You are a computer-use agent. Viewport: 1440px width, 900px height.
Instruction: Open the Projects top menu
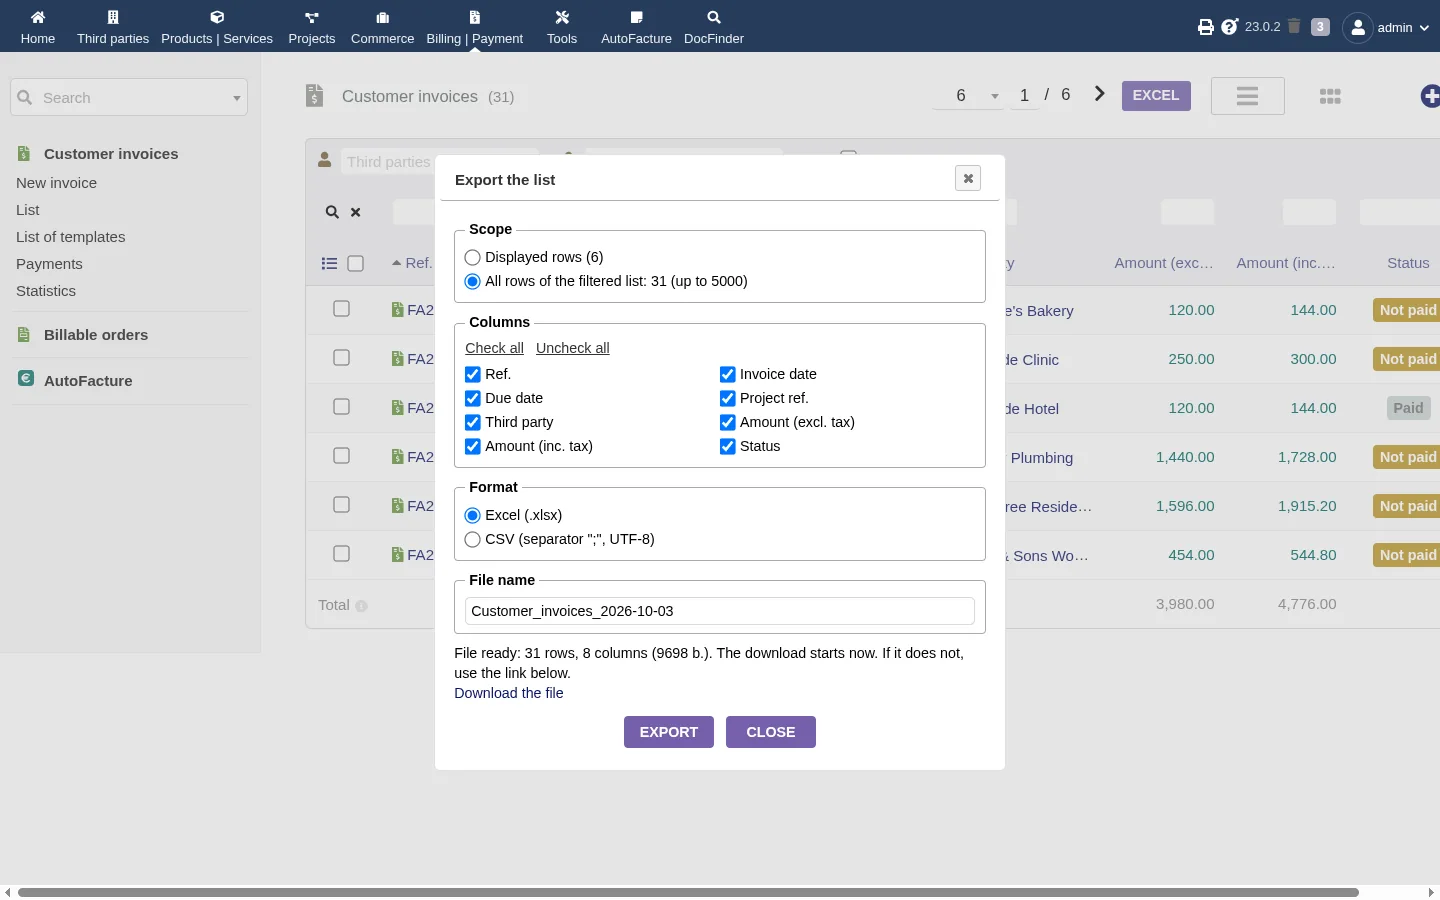tap(312, 27)
